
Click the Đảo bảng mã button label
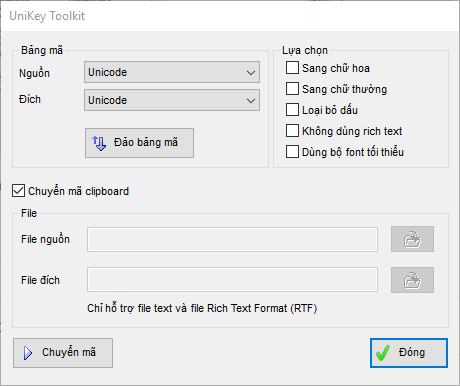click(x=146, y=142)
